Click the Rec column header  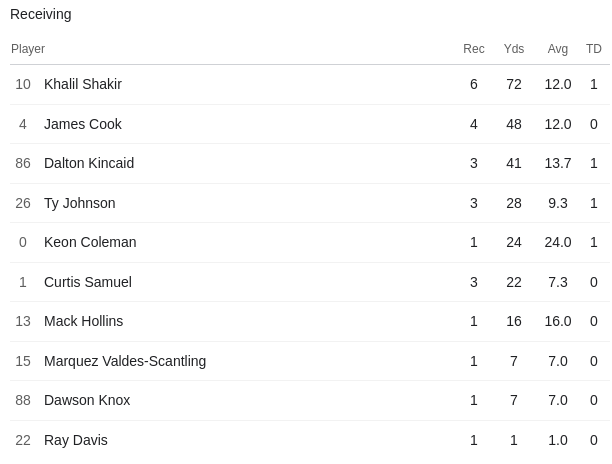click(474, 49)
